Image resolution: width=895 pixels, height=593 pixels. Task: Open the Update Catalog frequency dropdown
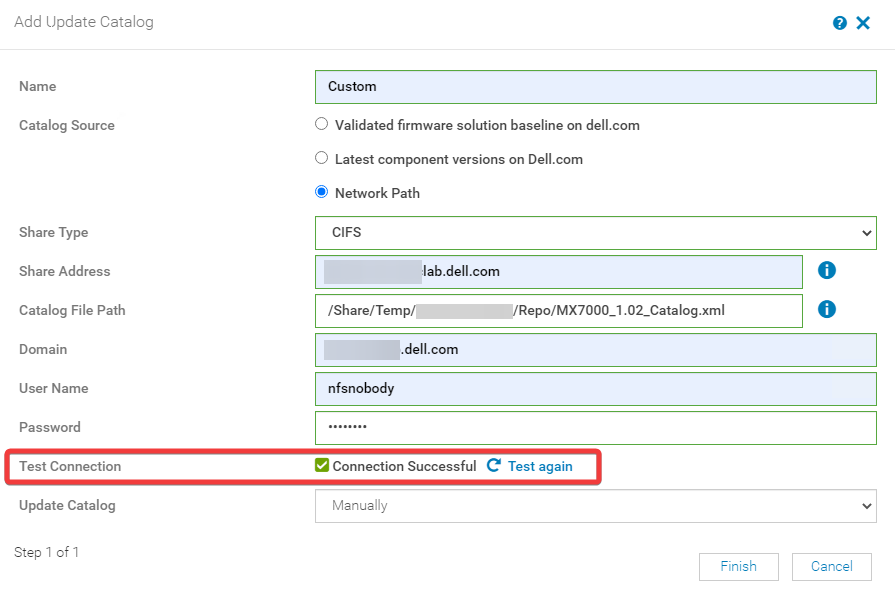click(595, 505)
